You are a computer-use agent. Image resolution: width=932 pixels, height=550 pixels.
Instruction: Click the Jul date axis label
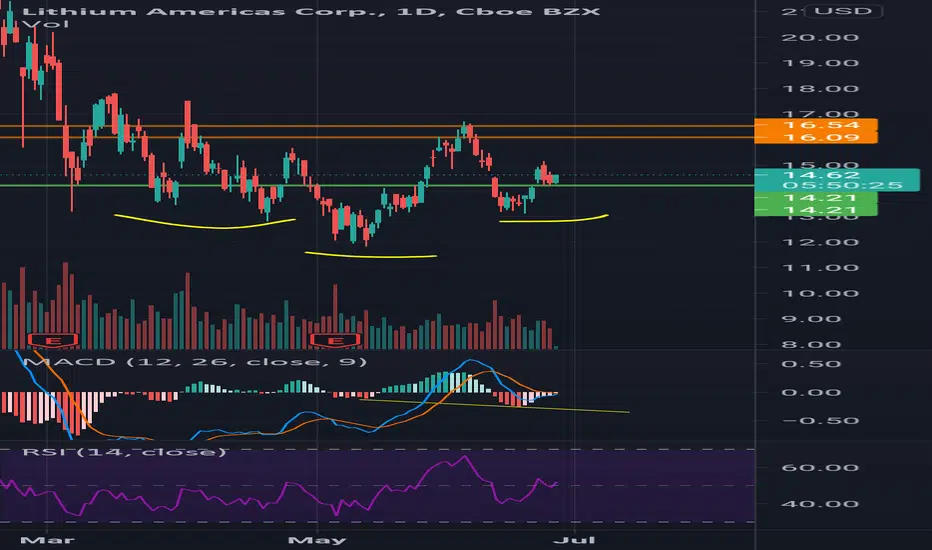[574, 540]
